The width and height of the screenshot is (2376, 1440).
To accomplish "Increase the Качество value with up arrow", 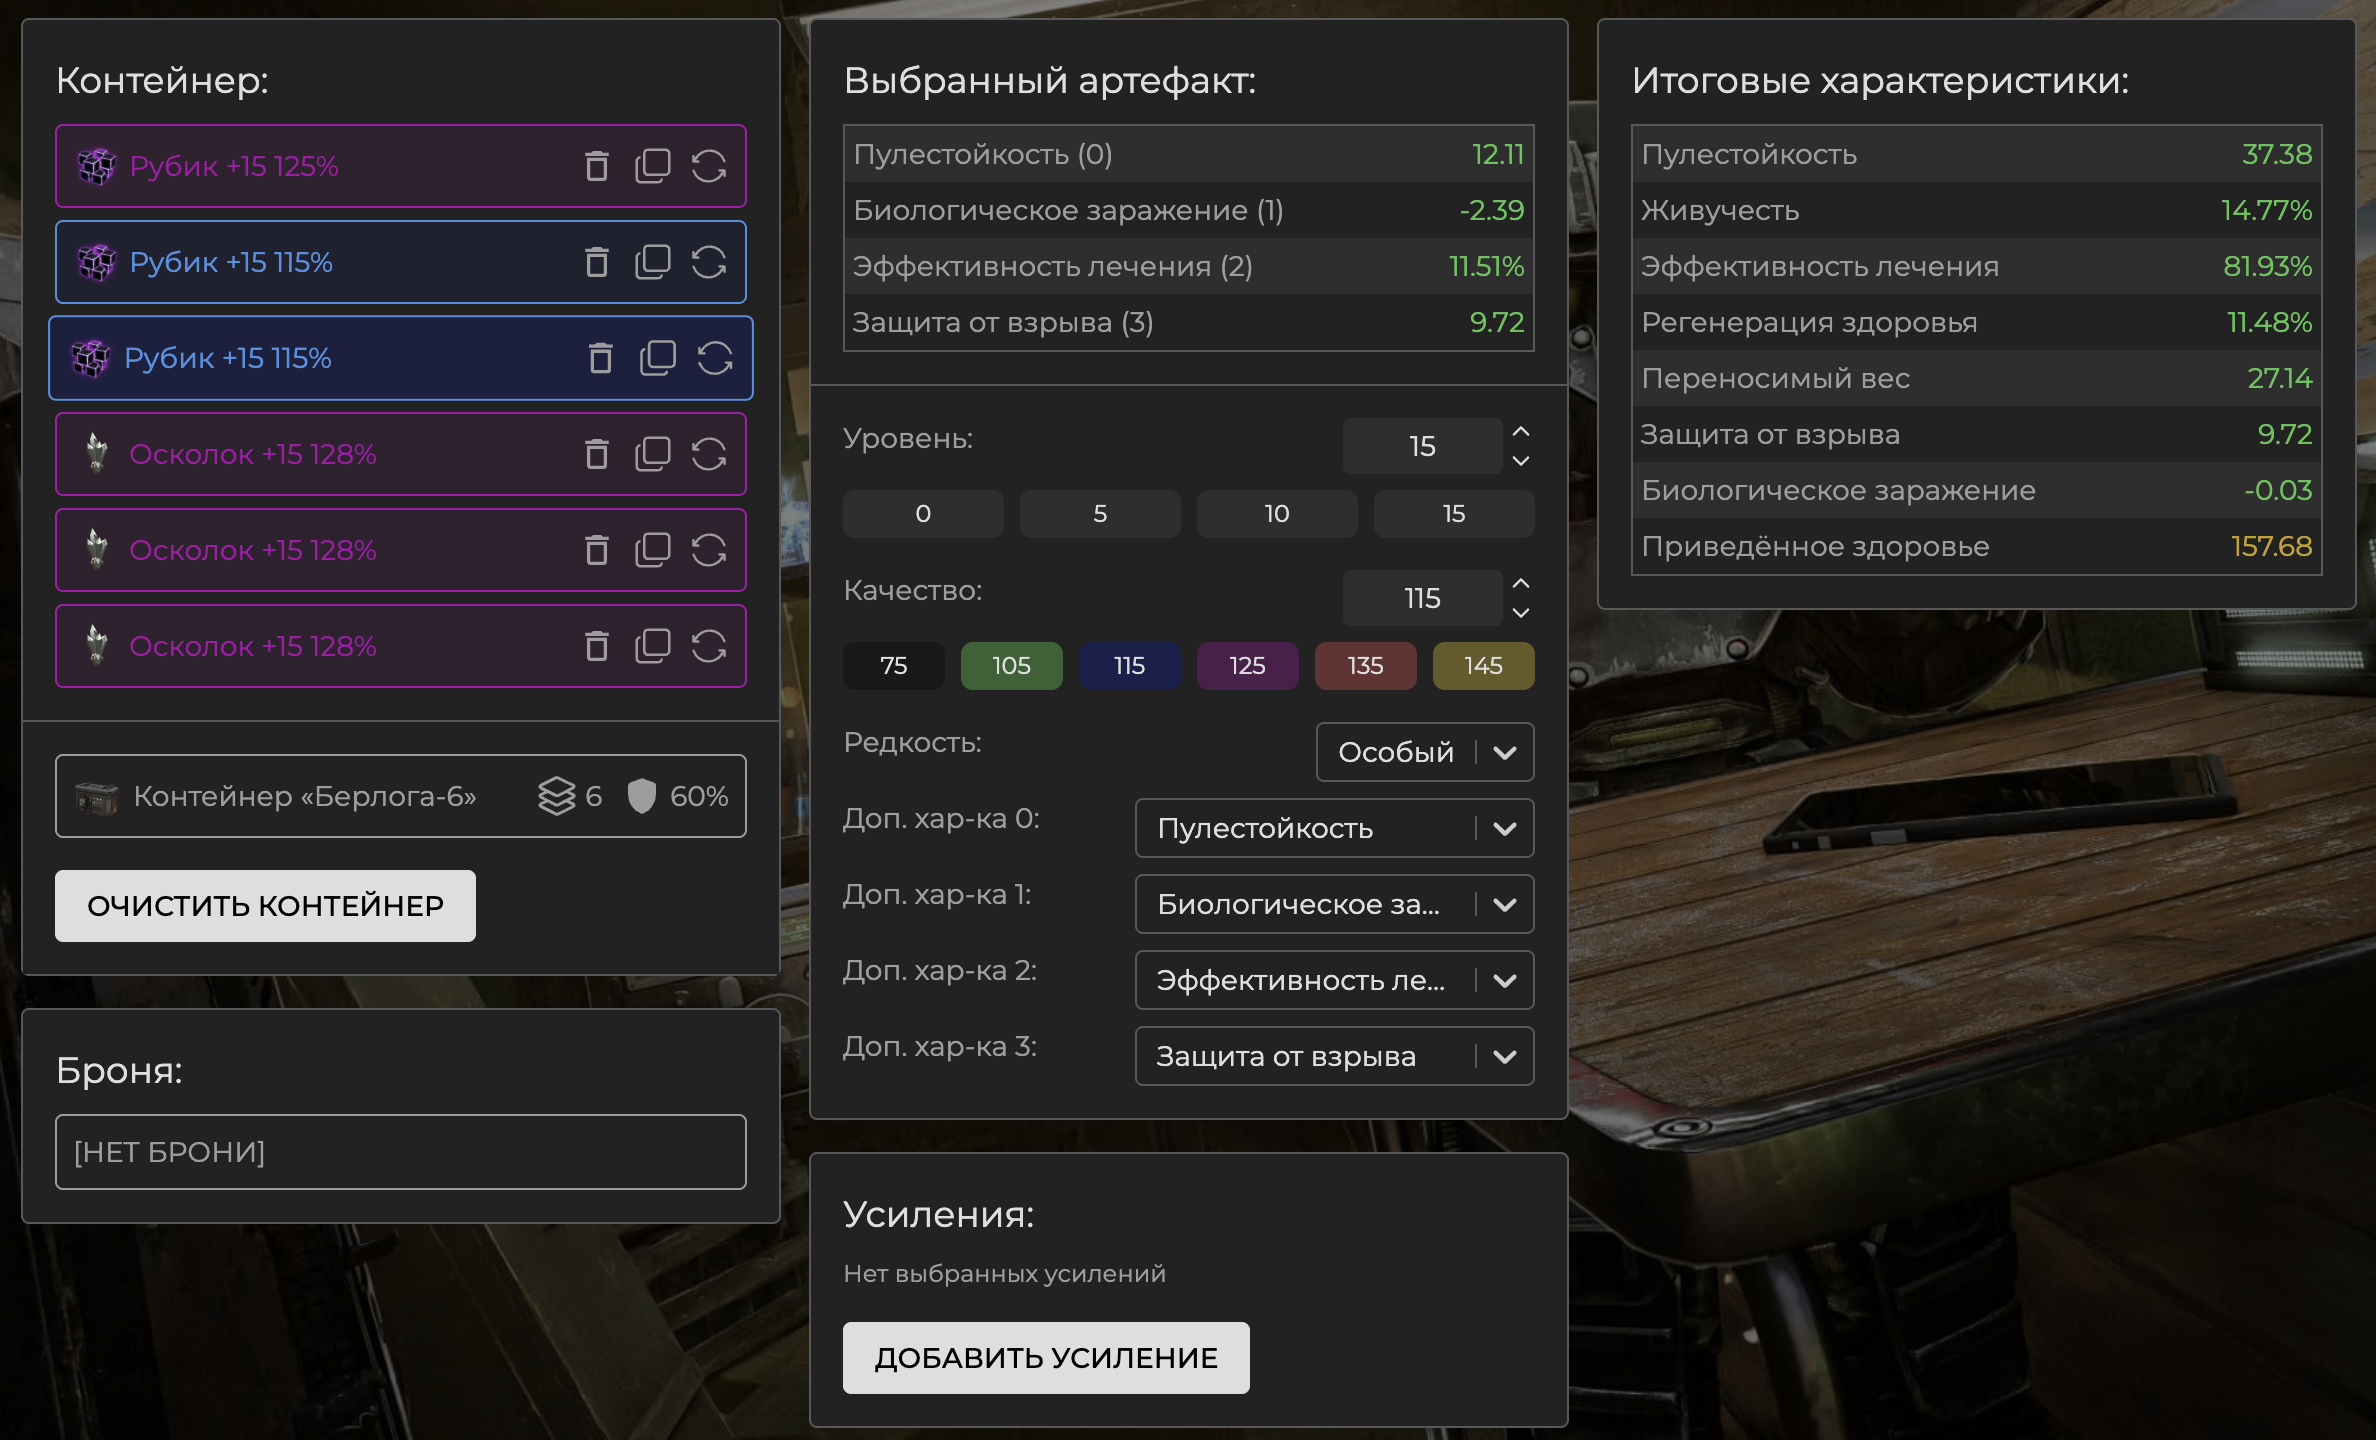I will click(x=1521, y=584).
